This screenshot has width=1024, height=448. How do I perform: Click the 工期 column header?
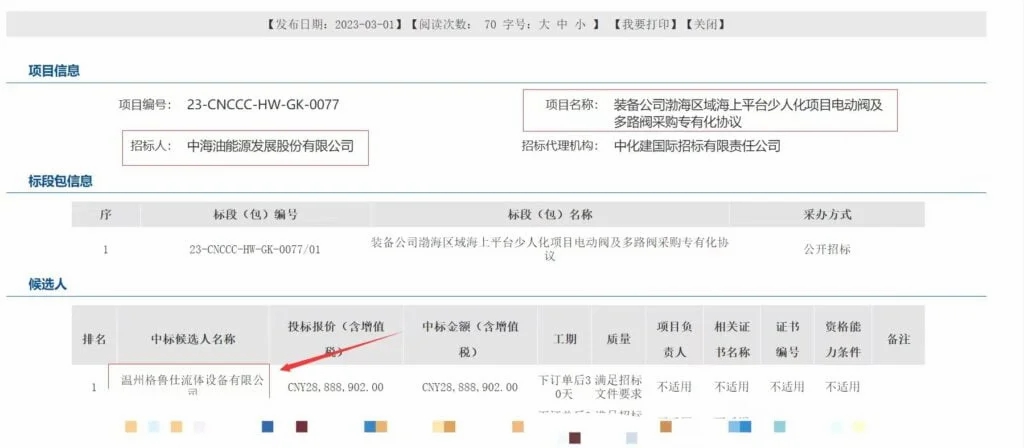click(565, 339)
